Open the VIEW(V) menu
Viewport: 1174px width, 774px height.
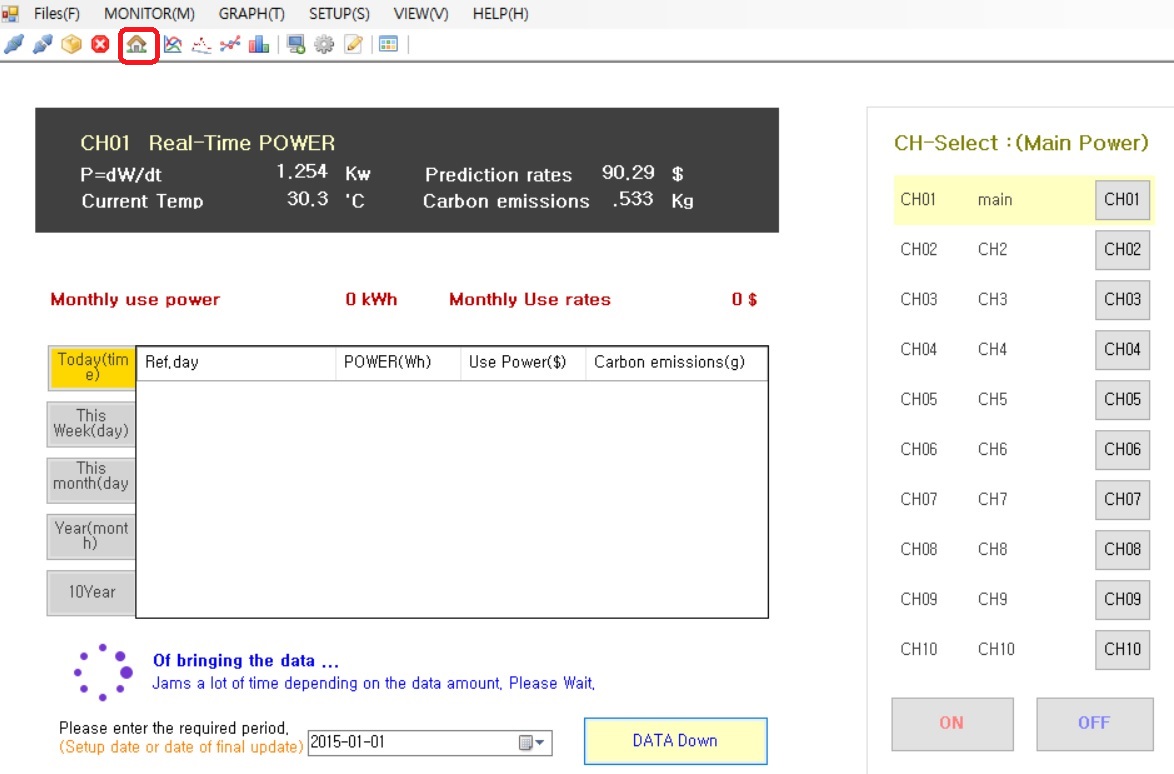coord(421,13)
